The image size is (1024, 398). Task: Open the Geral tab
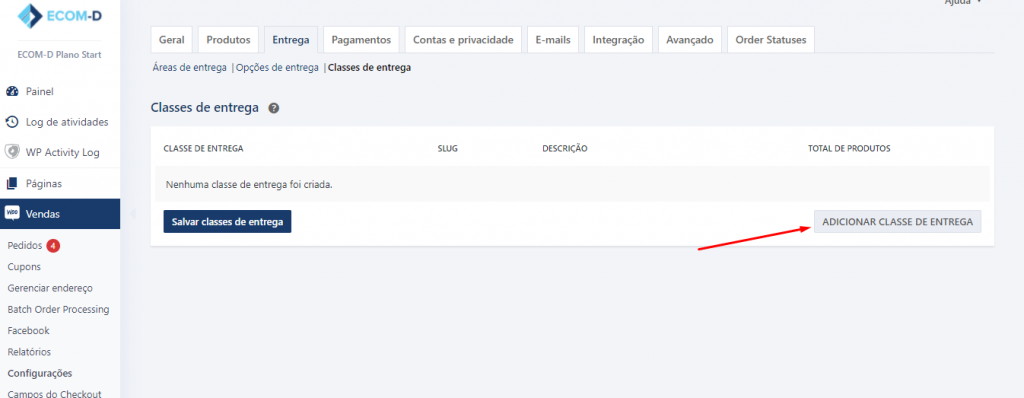(x=172, y=40)
